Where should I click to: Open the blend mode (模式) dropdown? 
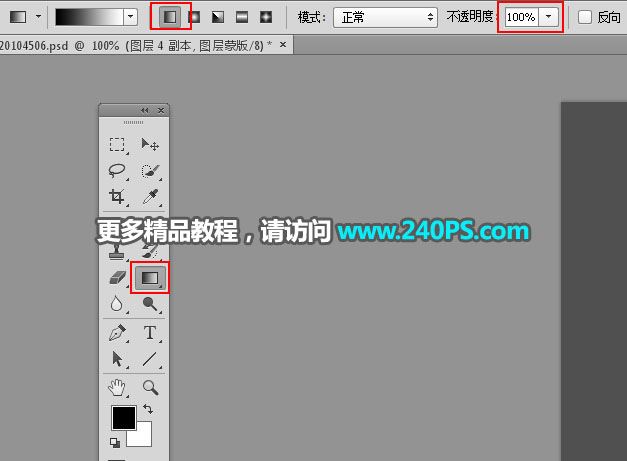[385, 17]
